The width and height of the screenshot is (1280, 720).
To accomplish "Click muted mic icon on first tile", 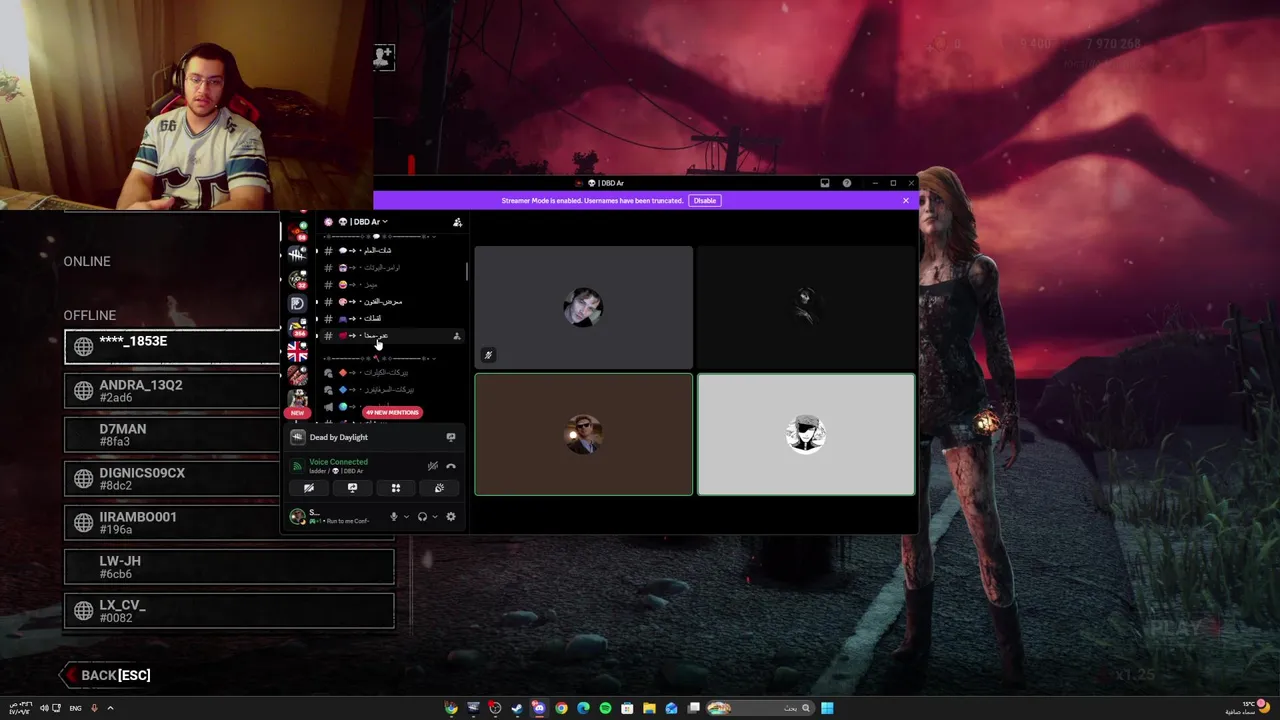I will tap(488, 355).
